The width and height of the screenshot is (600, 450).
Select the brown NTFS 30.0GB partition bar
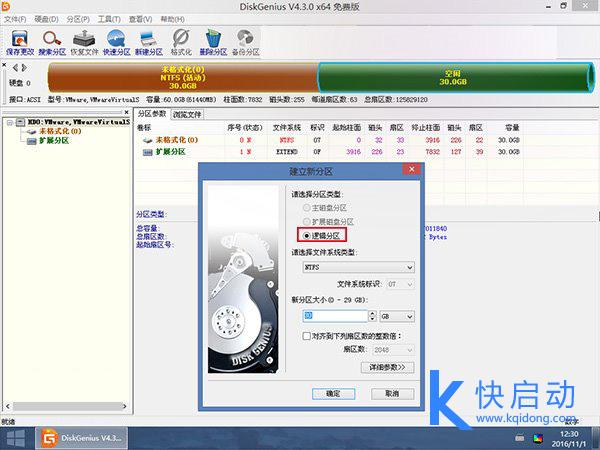click(x=183, y=78)
